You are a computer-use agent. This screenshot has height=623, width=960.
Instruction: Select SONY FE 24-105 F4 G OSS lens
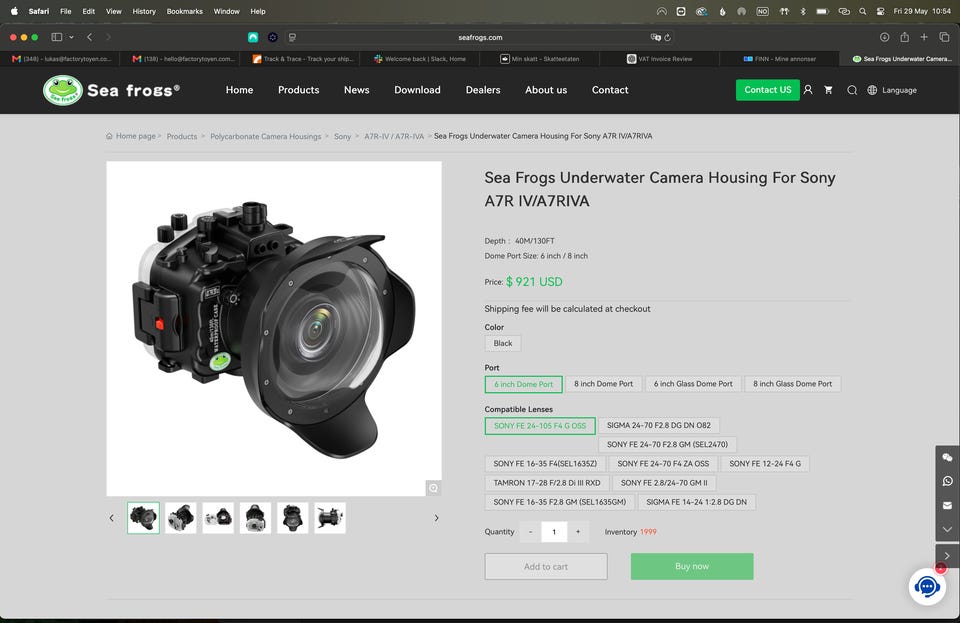540,426
